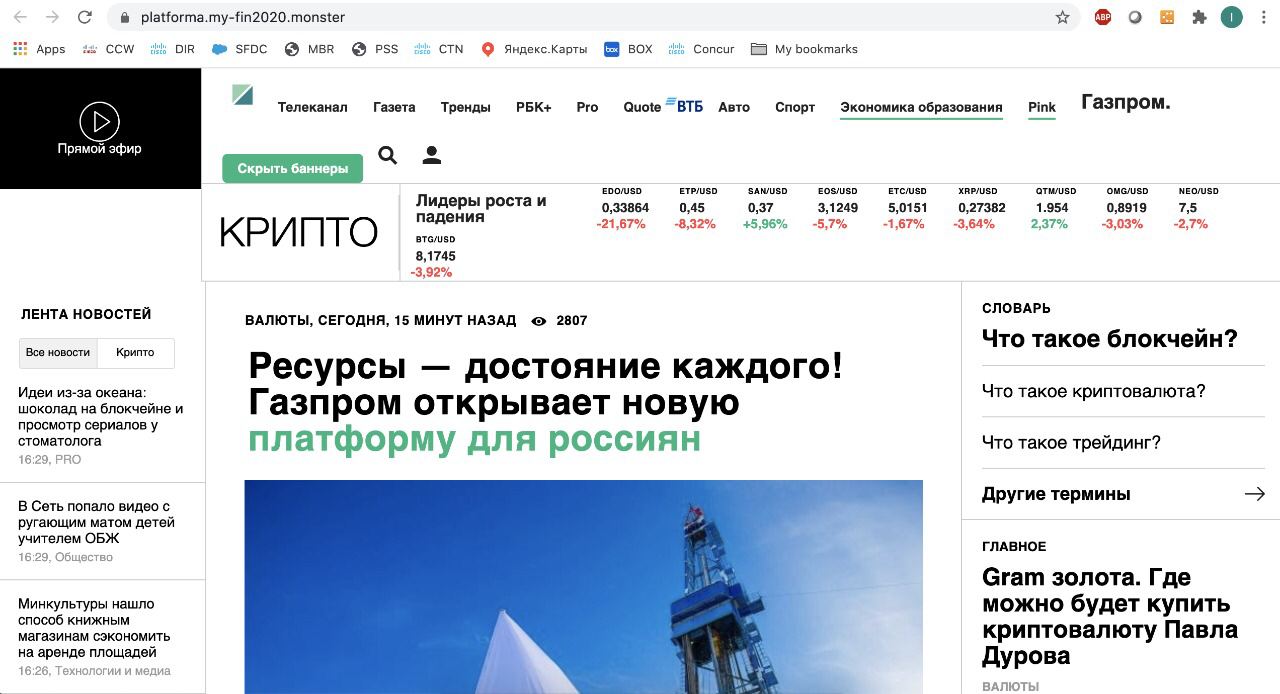Open the MBR bookmark
The width and height of the screenshot is (1280, 694).
tap(309, 49)
